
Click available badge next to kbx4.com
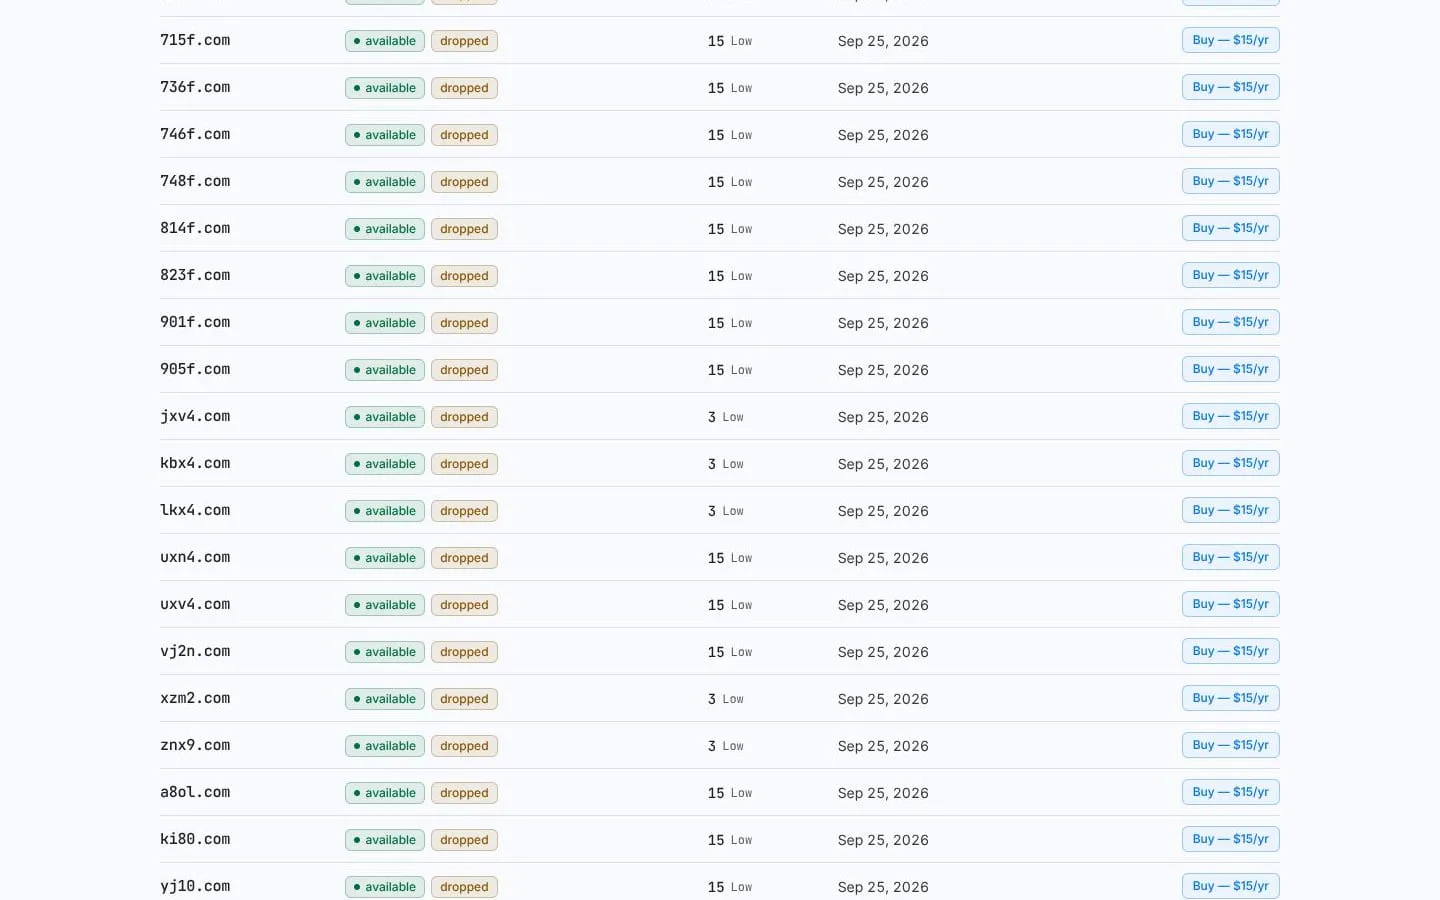[x=385, y=464]
